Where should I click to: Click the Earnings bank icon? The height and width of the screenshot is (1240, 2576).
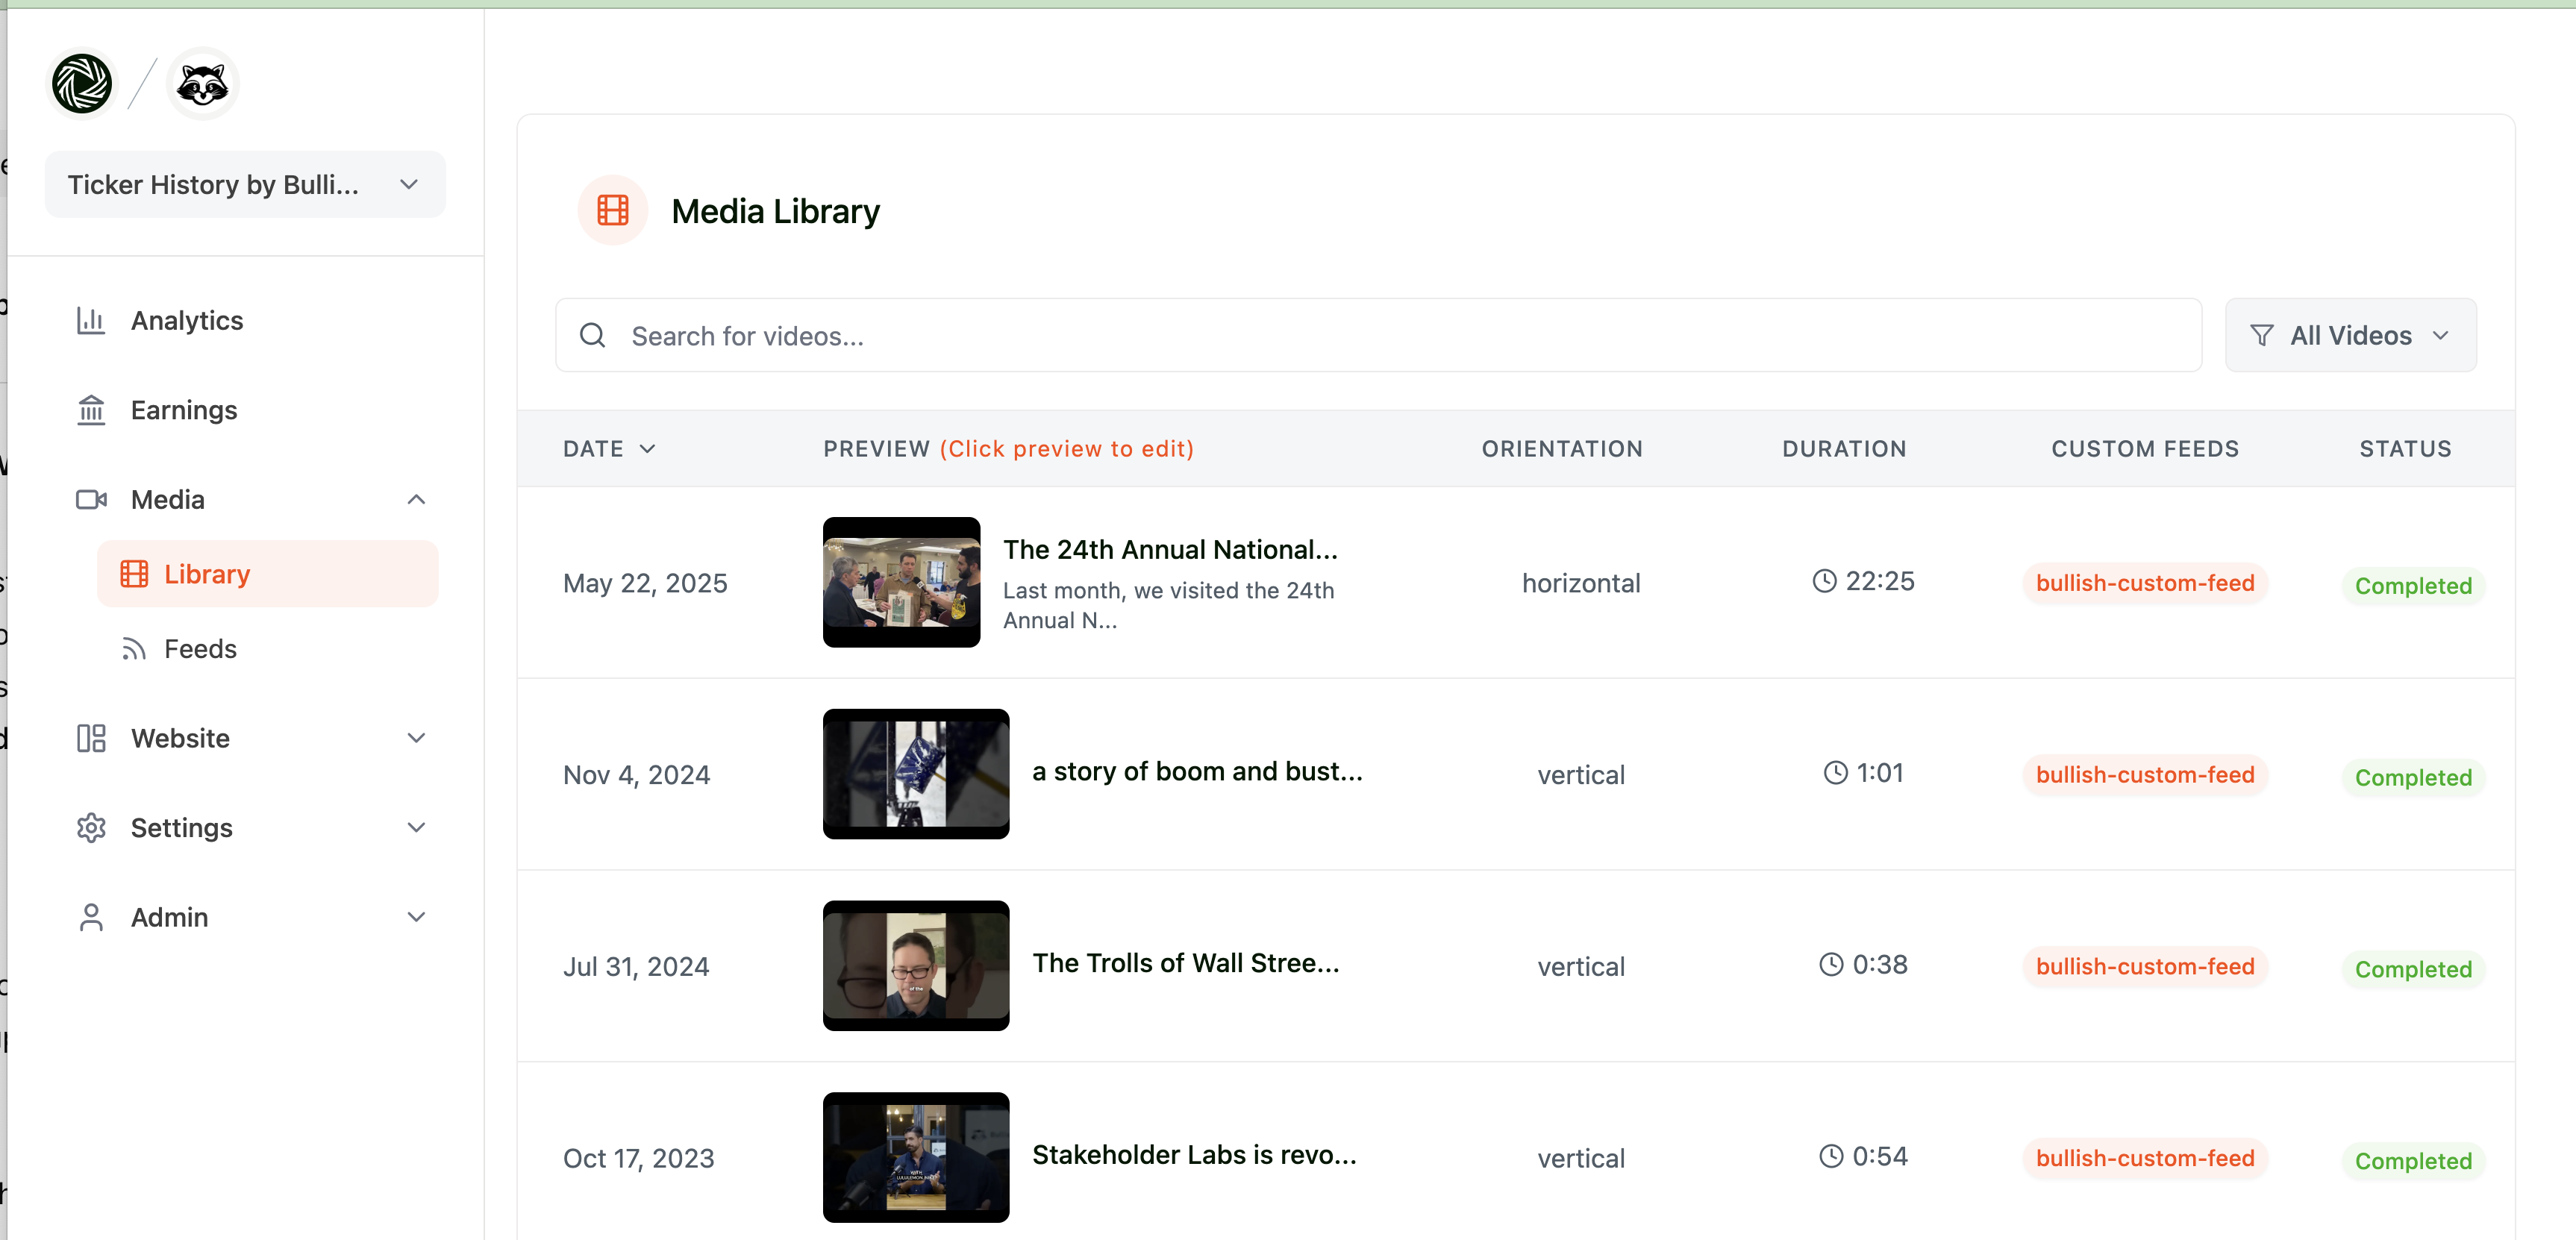pyautogui.click(x=91, y=410)
